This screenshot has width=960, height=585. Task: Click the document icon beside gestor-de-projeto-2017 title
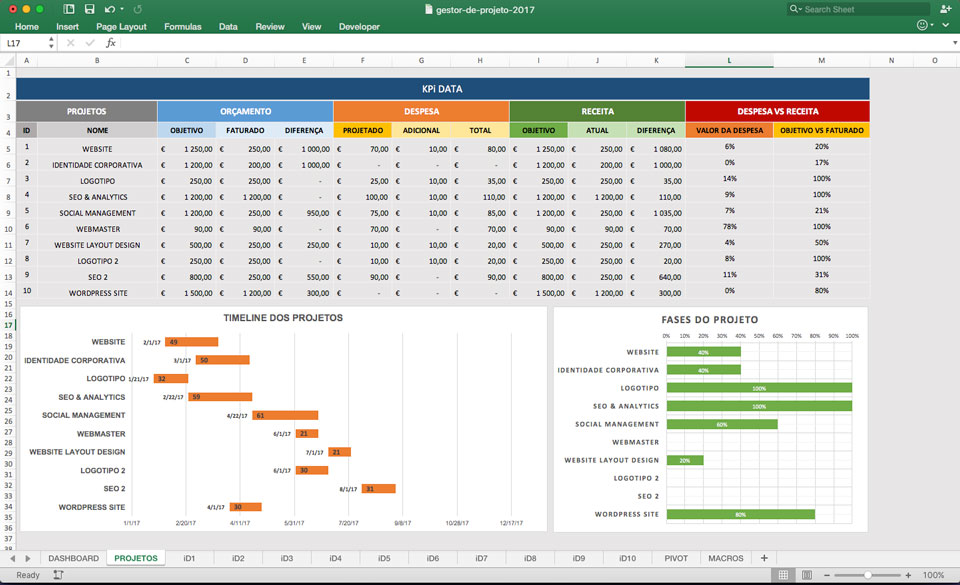point(429,9)
